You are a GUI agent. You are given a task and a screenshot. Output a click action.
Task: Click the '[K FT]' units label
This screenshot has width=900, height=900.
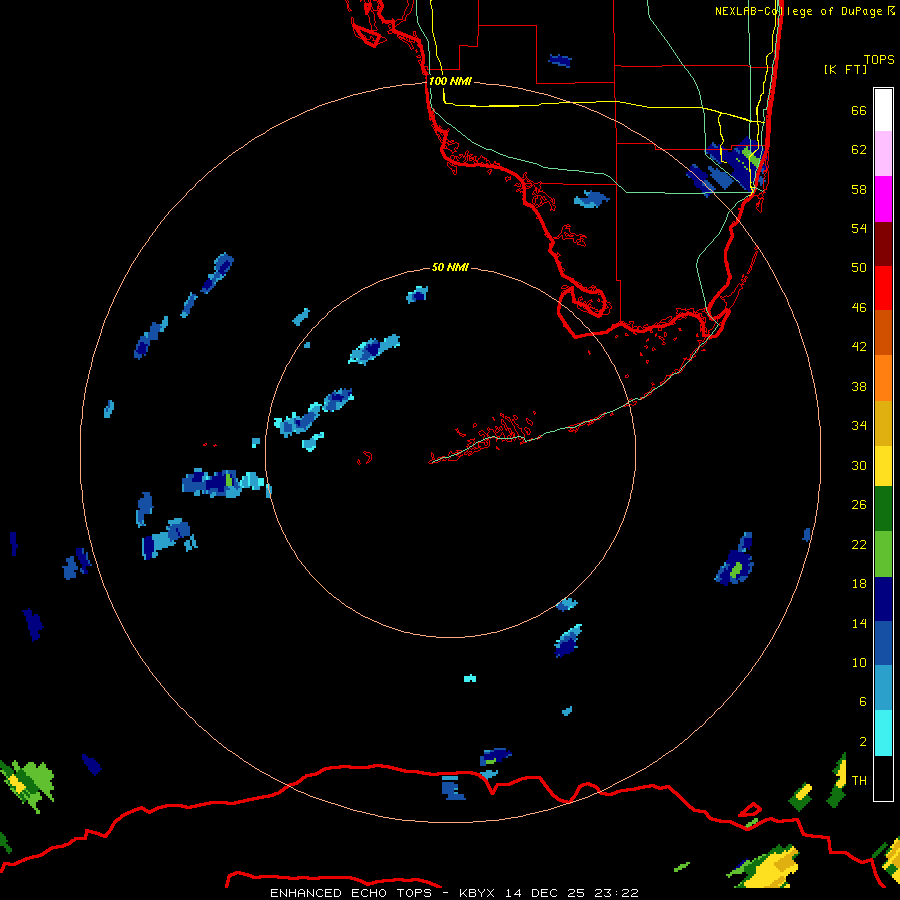[x=845, y=69]
